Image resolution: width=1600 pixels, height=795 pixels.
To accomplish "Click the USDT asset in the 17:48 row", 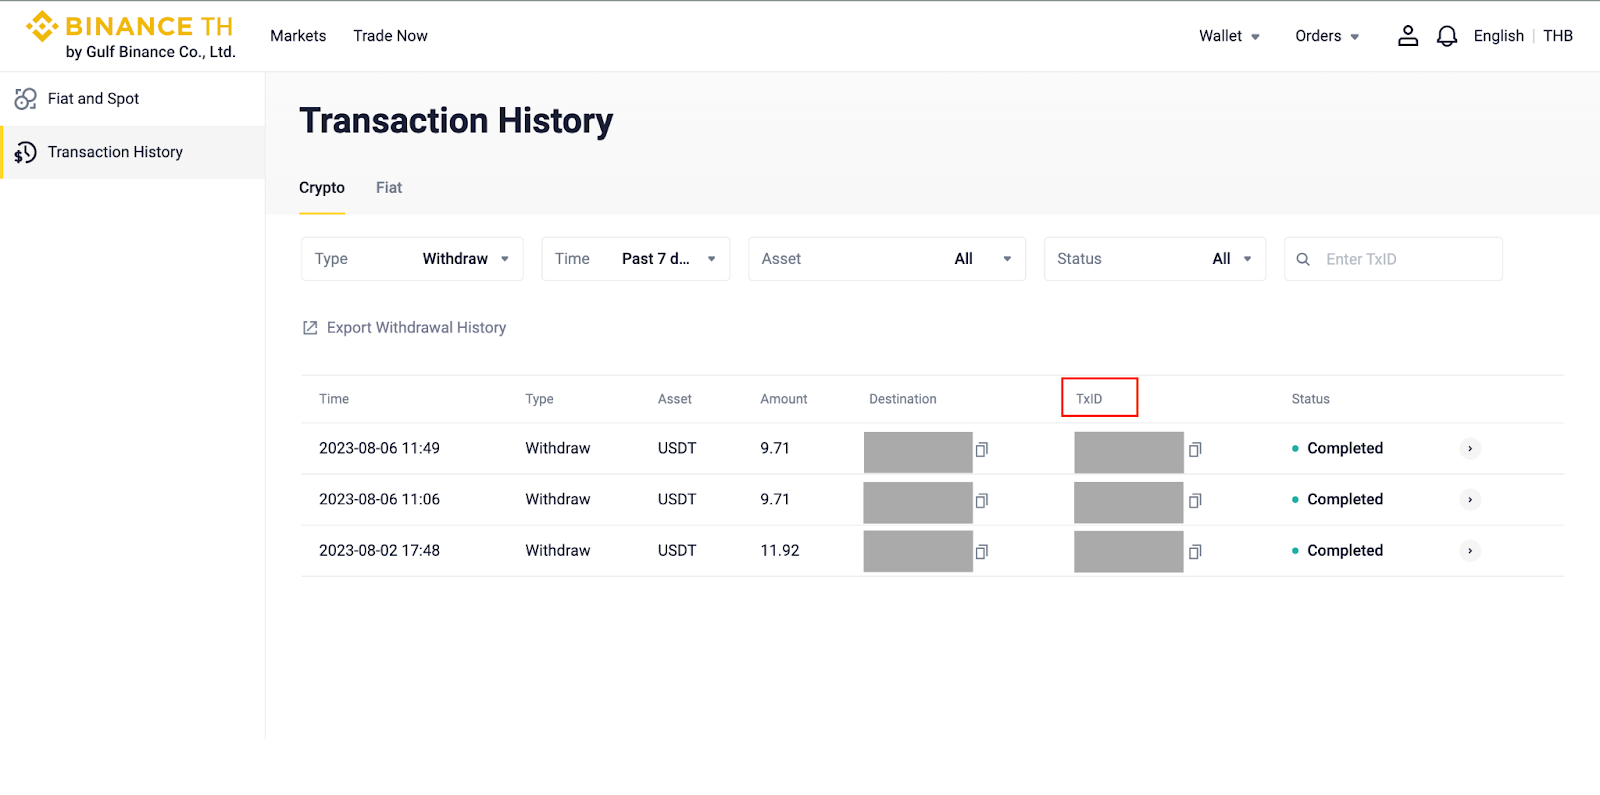I will [677, 550].
